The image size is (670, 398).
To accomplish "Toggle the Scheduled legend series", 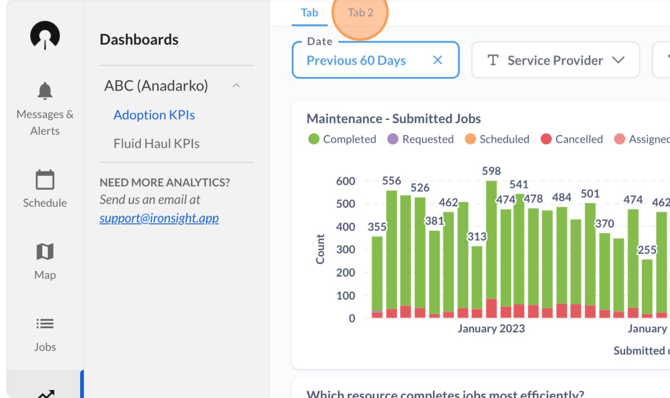I will 497,139.
